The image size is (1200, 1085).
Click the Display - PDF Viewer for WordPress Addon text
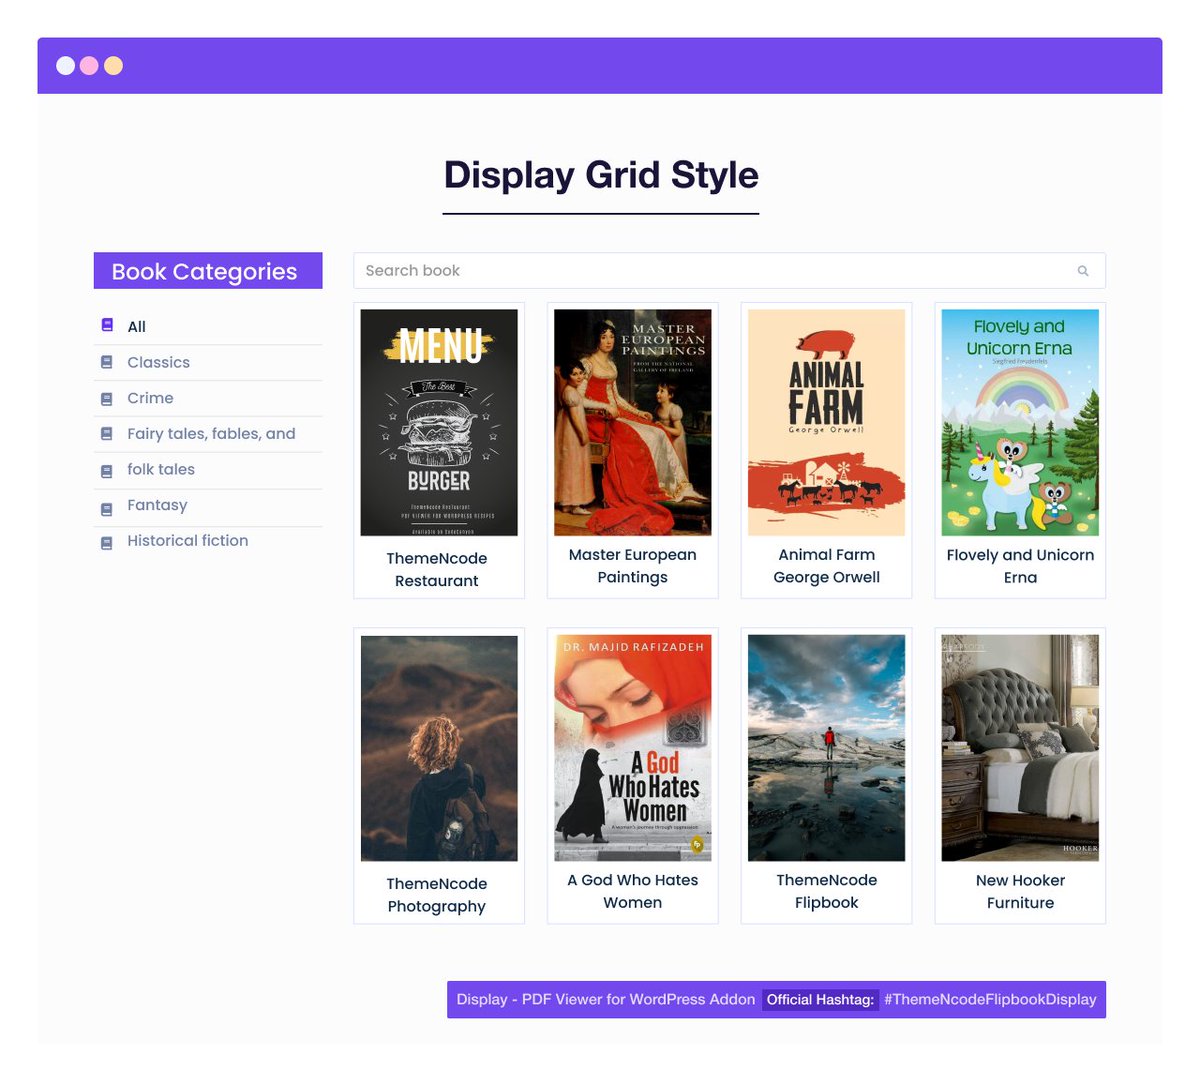[606, 999]
